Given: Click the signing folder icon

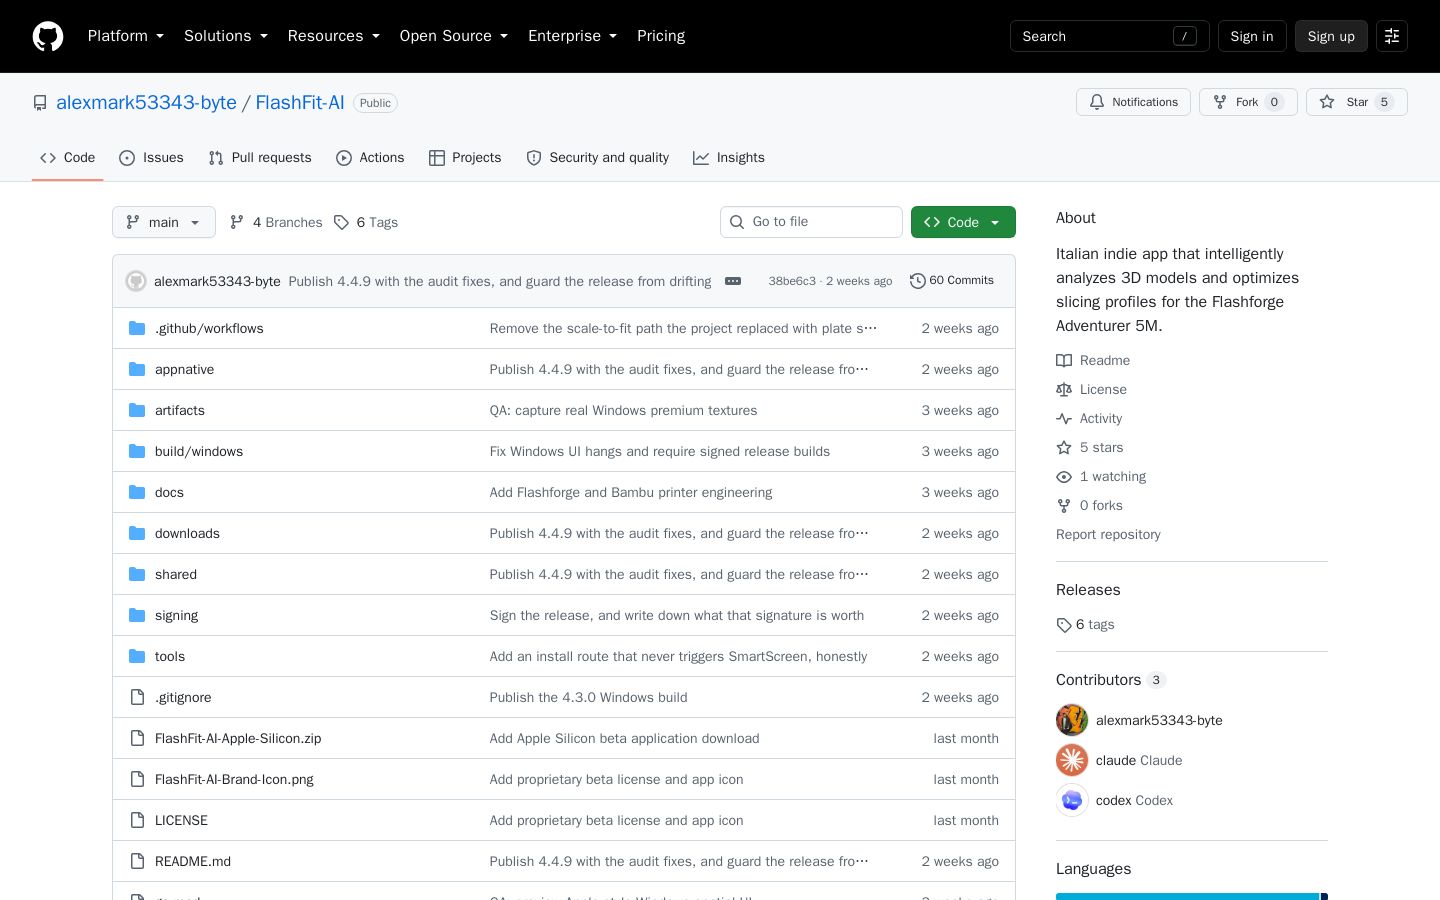Looking at the screenshot, I should (x=137, y=615).
